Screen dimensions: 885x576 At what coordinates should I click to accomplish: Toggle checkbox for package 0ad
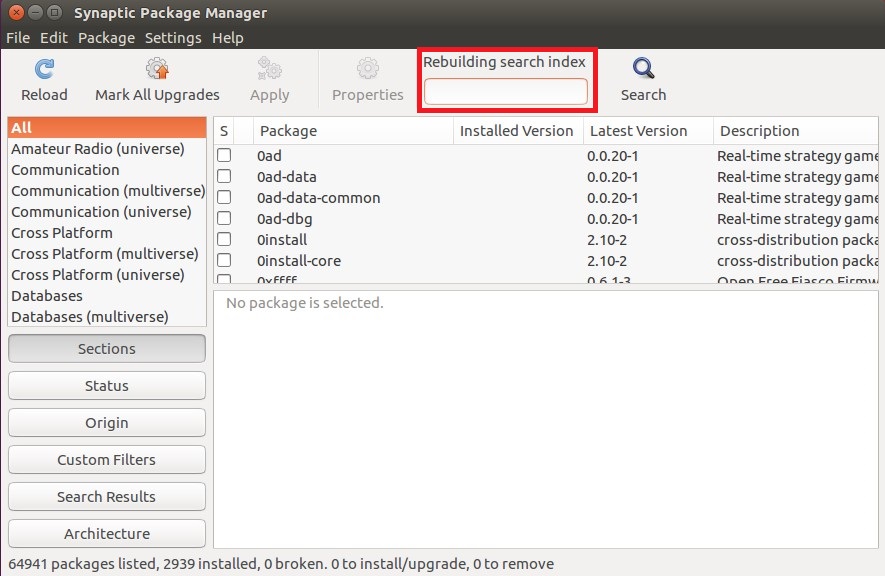224,155
